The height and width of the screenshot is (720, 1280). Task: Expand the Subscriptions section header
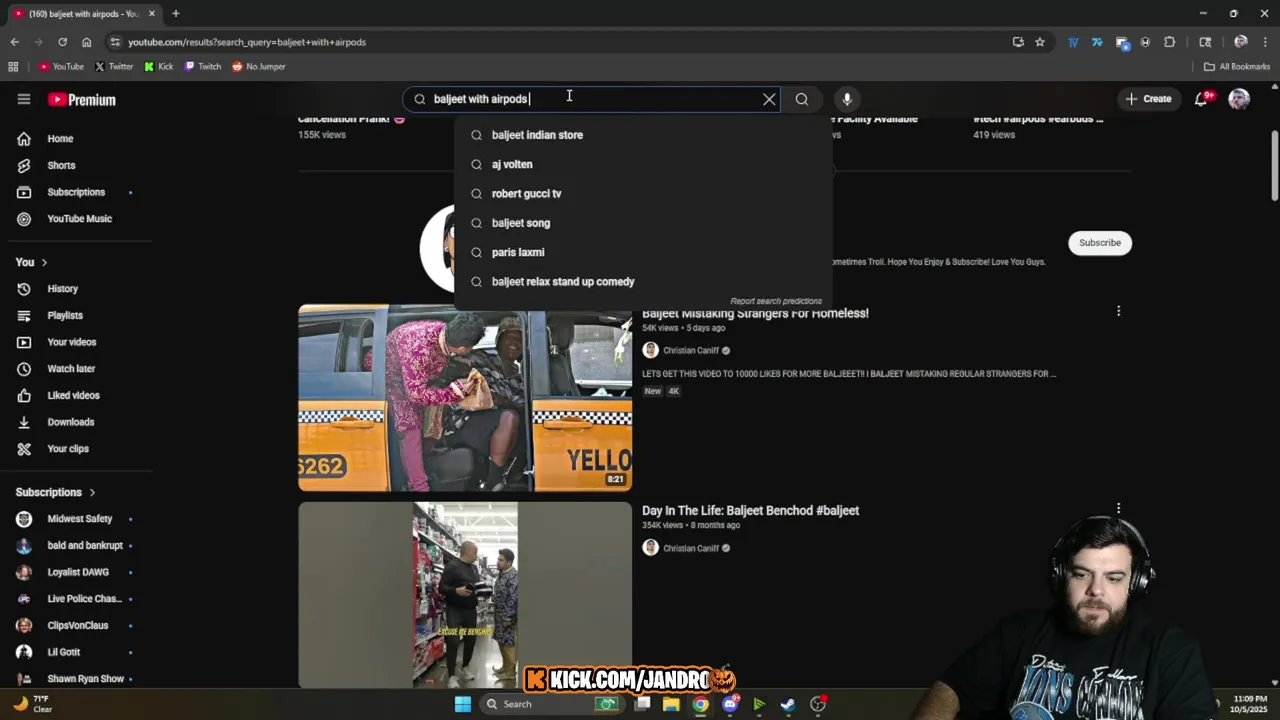pyautogui.click(x=56, y=492)
